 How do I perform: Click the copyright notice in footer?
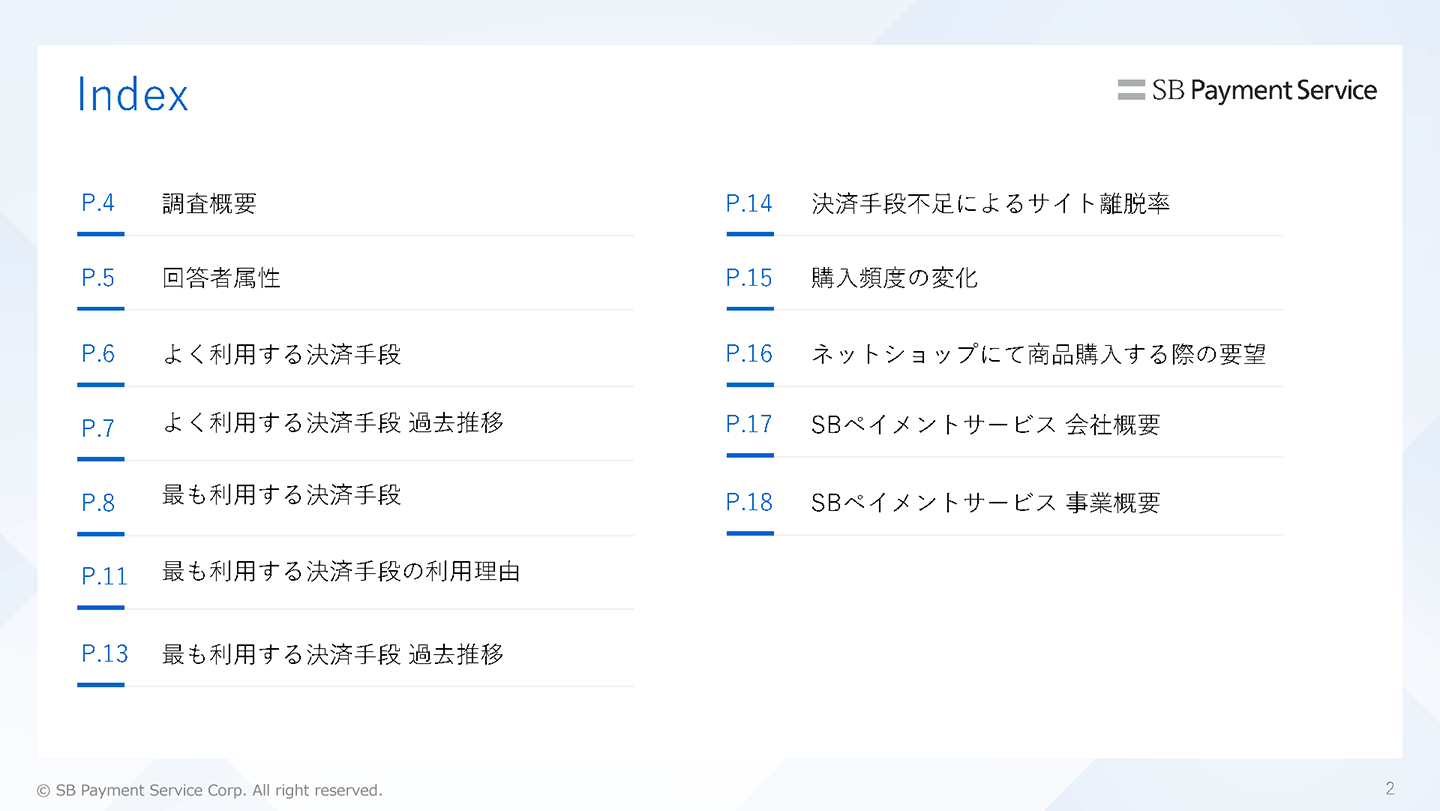(210, 790)
